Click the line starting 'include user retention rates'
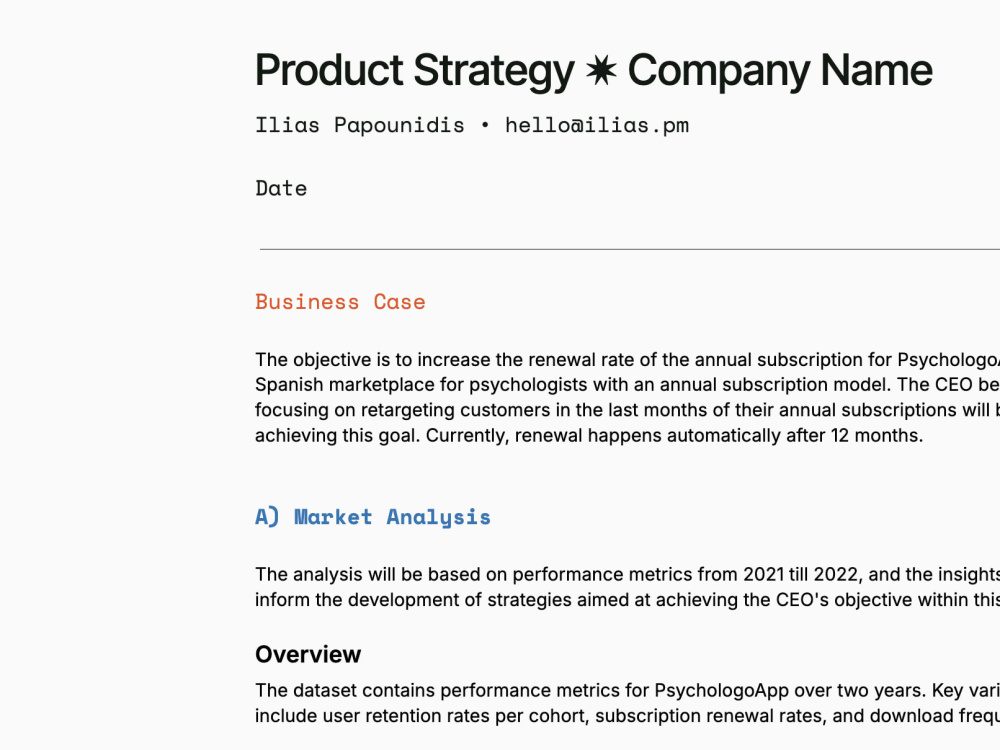The image size is (1000, 750). [x=628, y=716]
